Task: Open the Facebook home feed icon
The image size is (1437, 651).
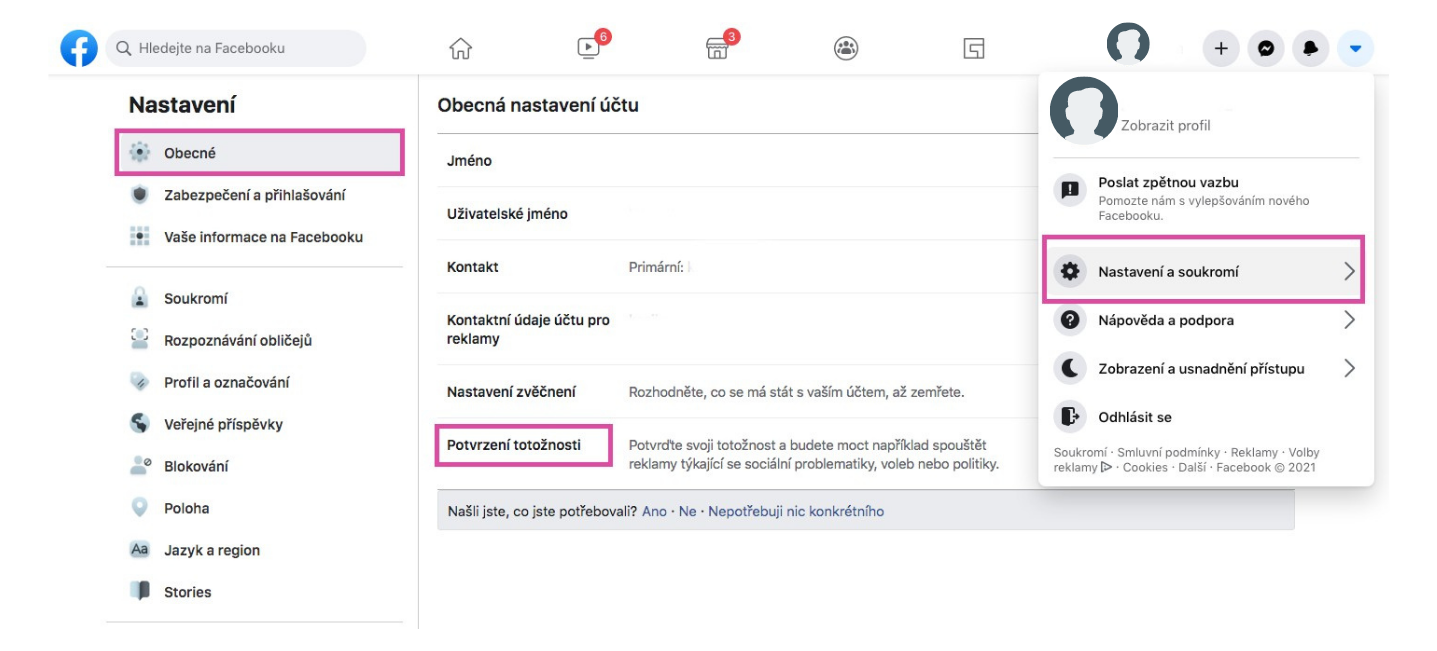Action: click(x=460, y=48)
